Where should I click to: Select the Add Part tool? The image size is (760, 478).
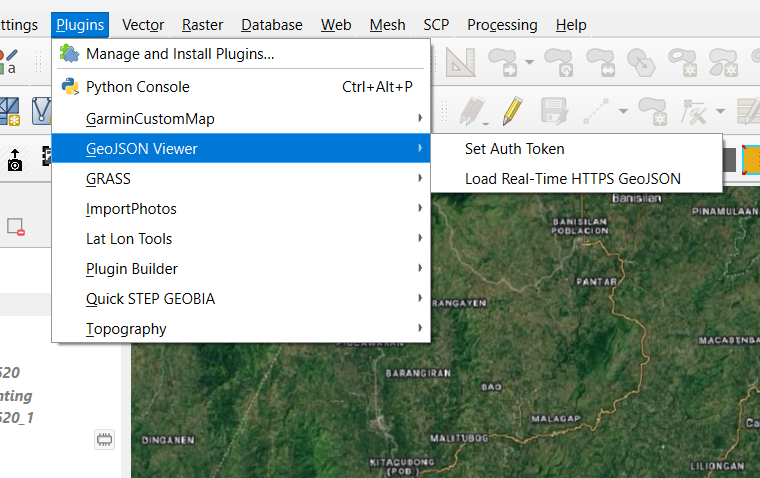pyautogui.click(x=724, y=62)
